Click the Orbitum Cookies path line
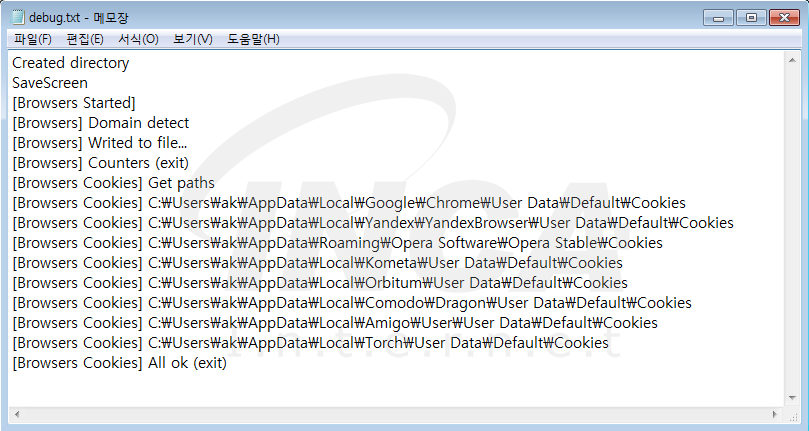The image size is (809, 431). tap(320, 283)
